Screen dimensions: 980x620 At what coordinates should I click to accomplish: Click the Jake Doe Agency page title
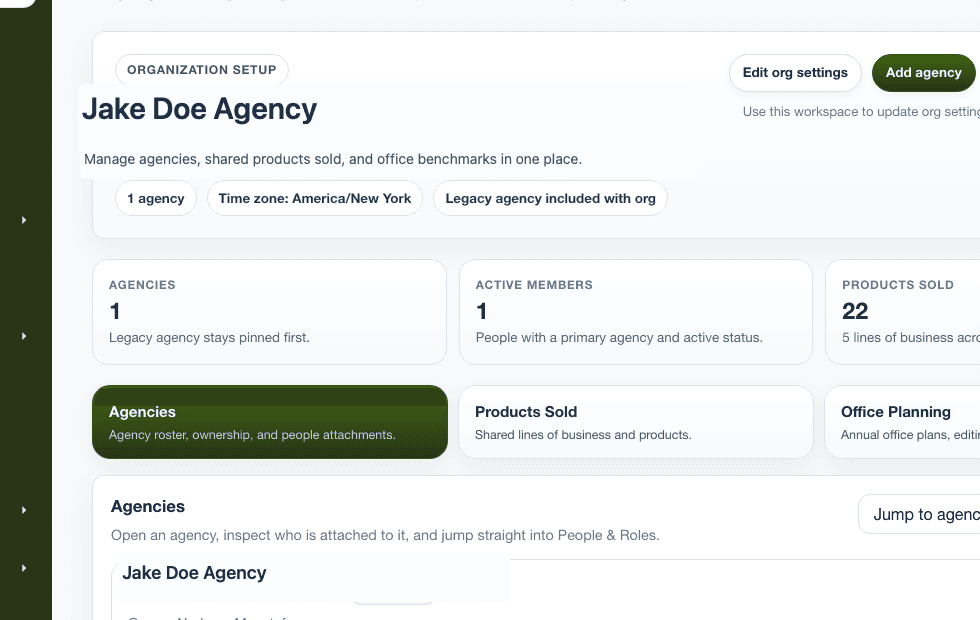tap(199, 109)
